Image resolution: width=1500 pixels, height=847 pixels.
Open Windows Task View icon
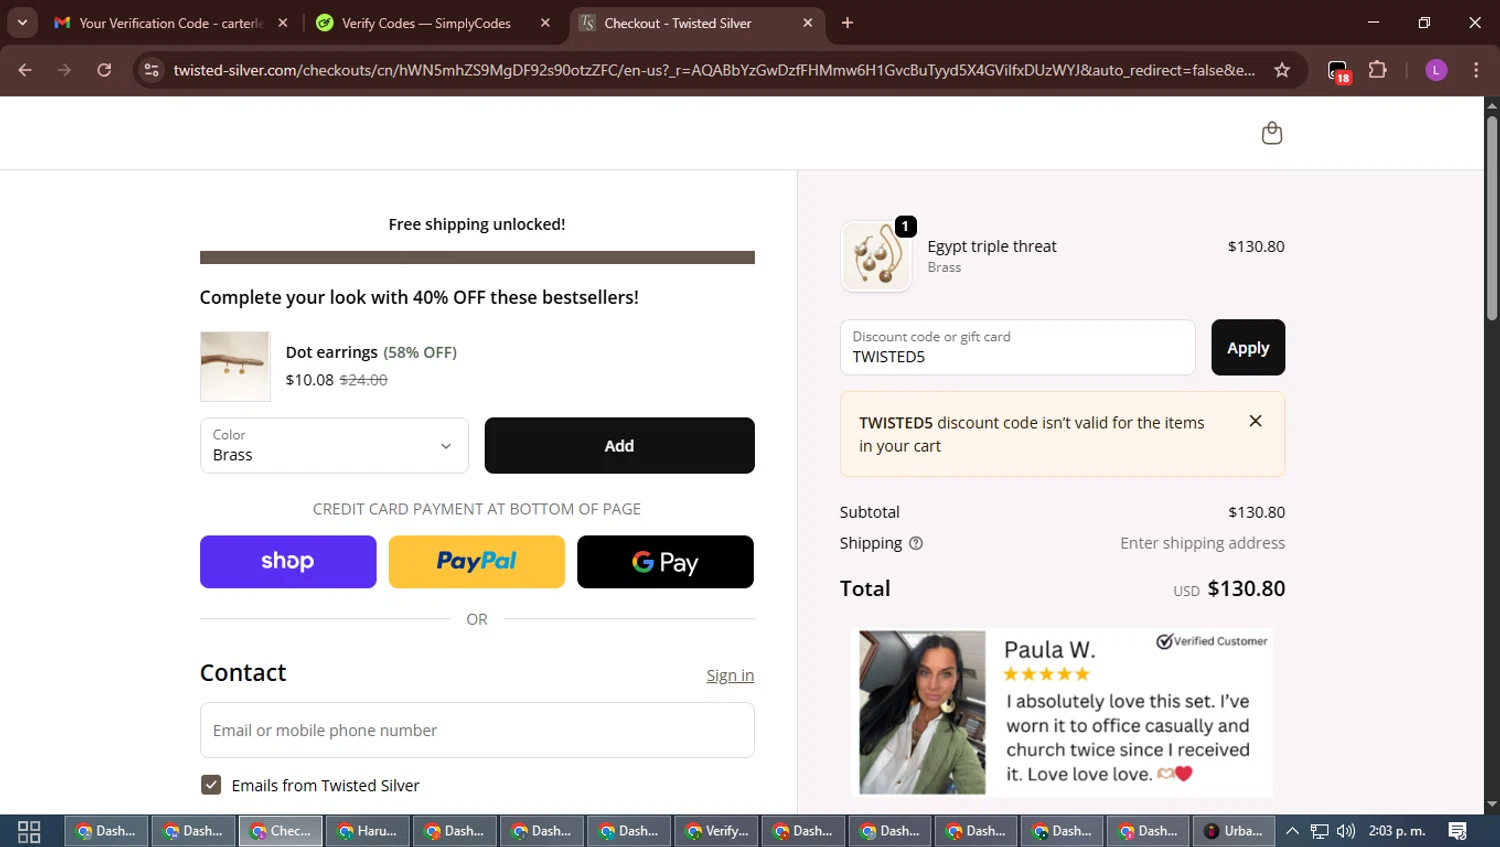click(x=29, y=831)
